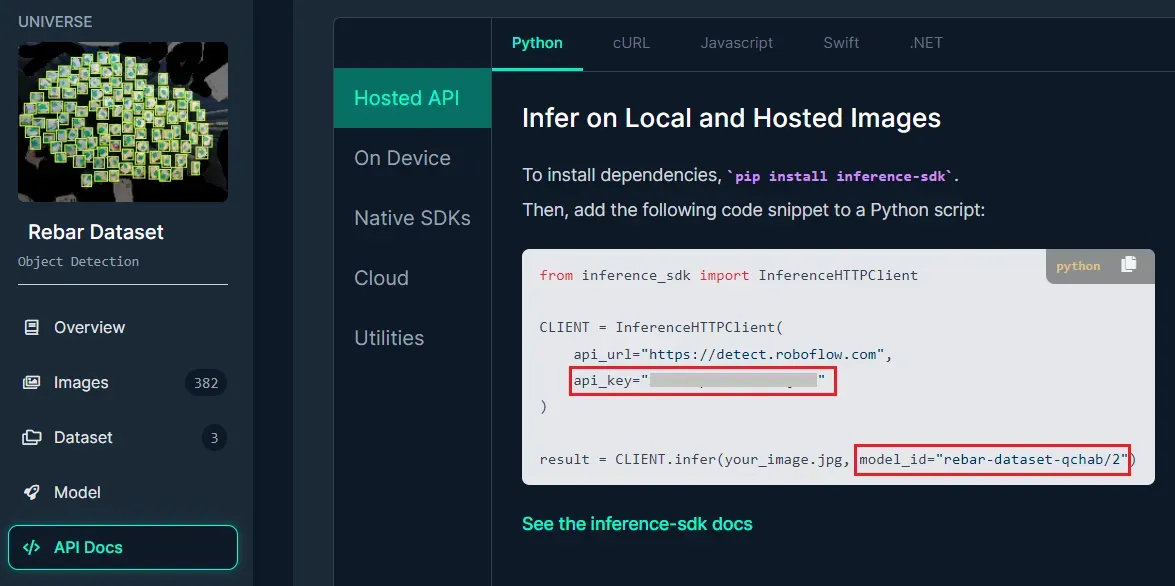Viewport: 1175px width, 586px height.
Task: Click the 'from inference_sdk import' code line
Action: point(728,275)
